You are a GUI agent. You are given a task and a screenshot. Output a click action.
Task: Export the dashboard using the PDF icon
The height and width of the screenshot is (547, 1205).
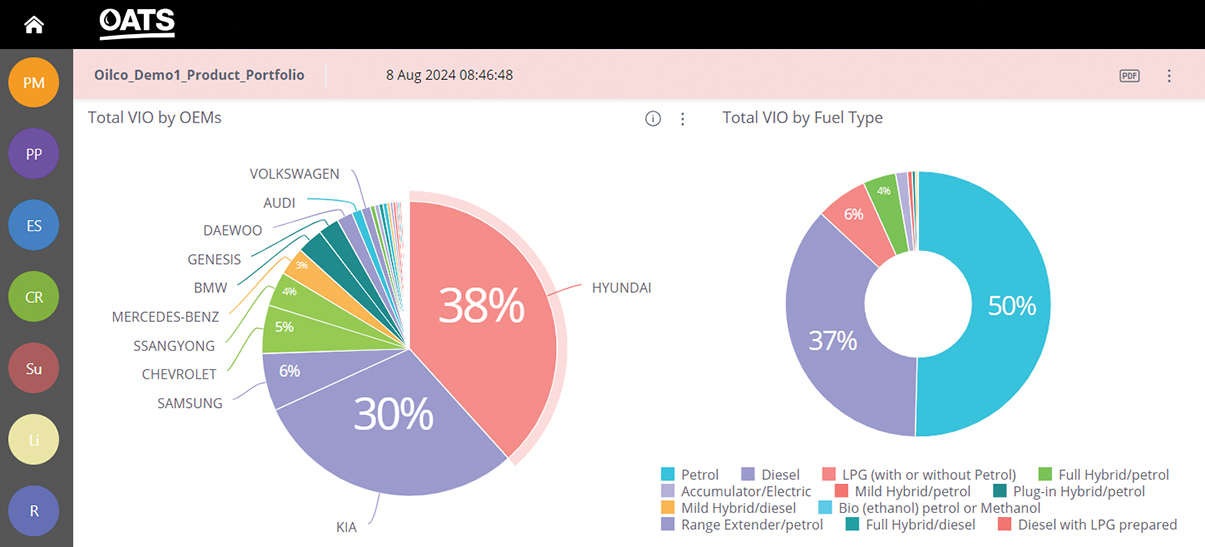pyautogui.click(x=1129, y=76)
